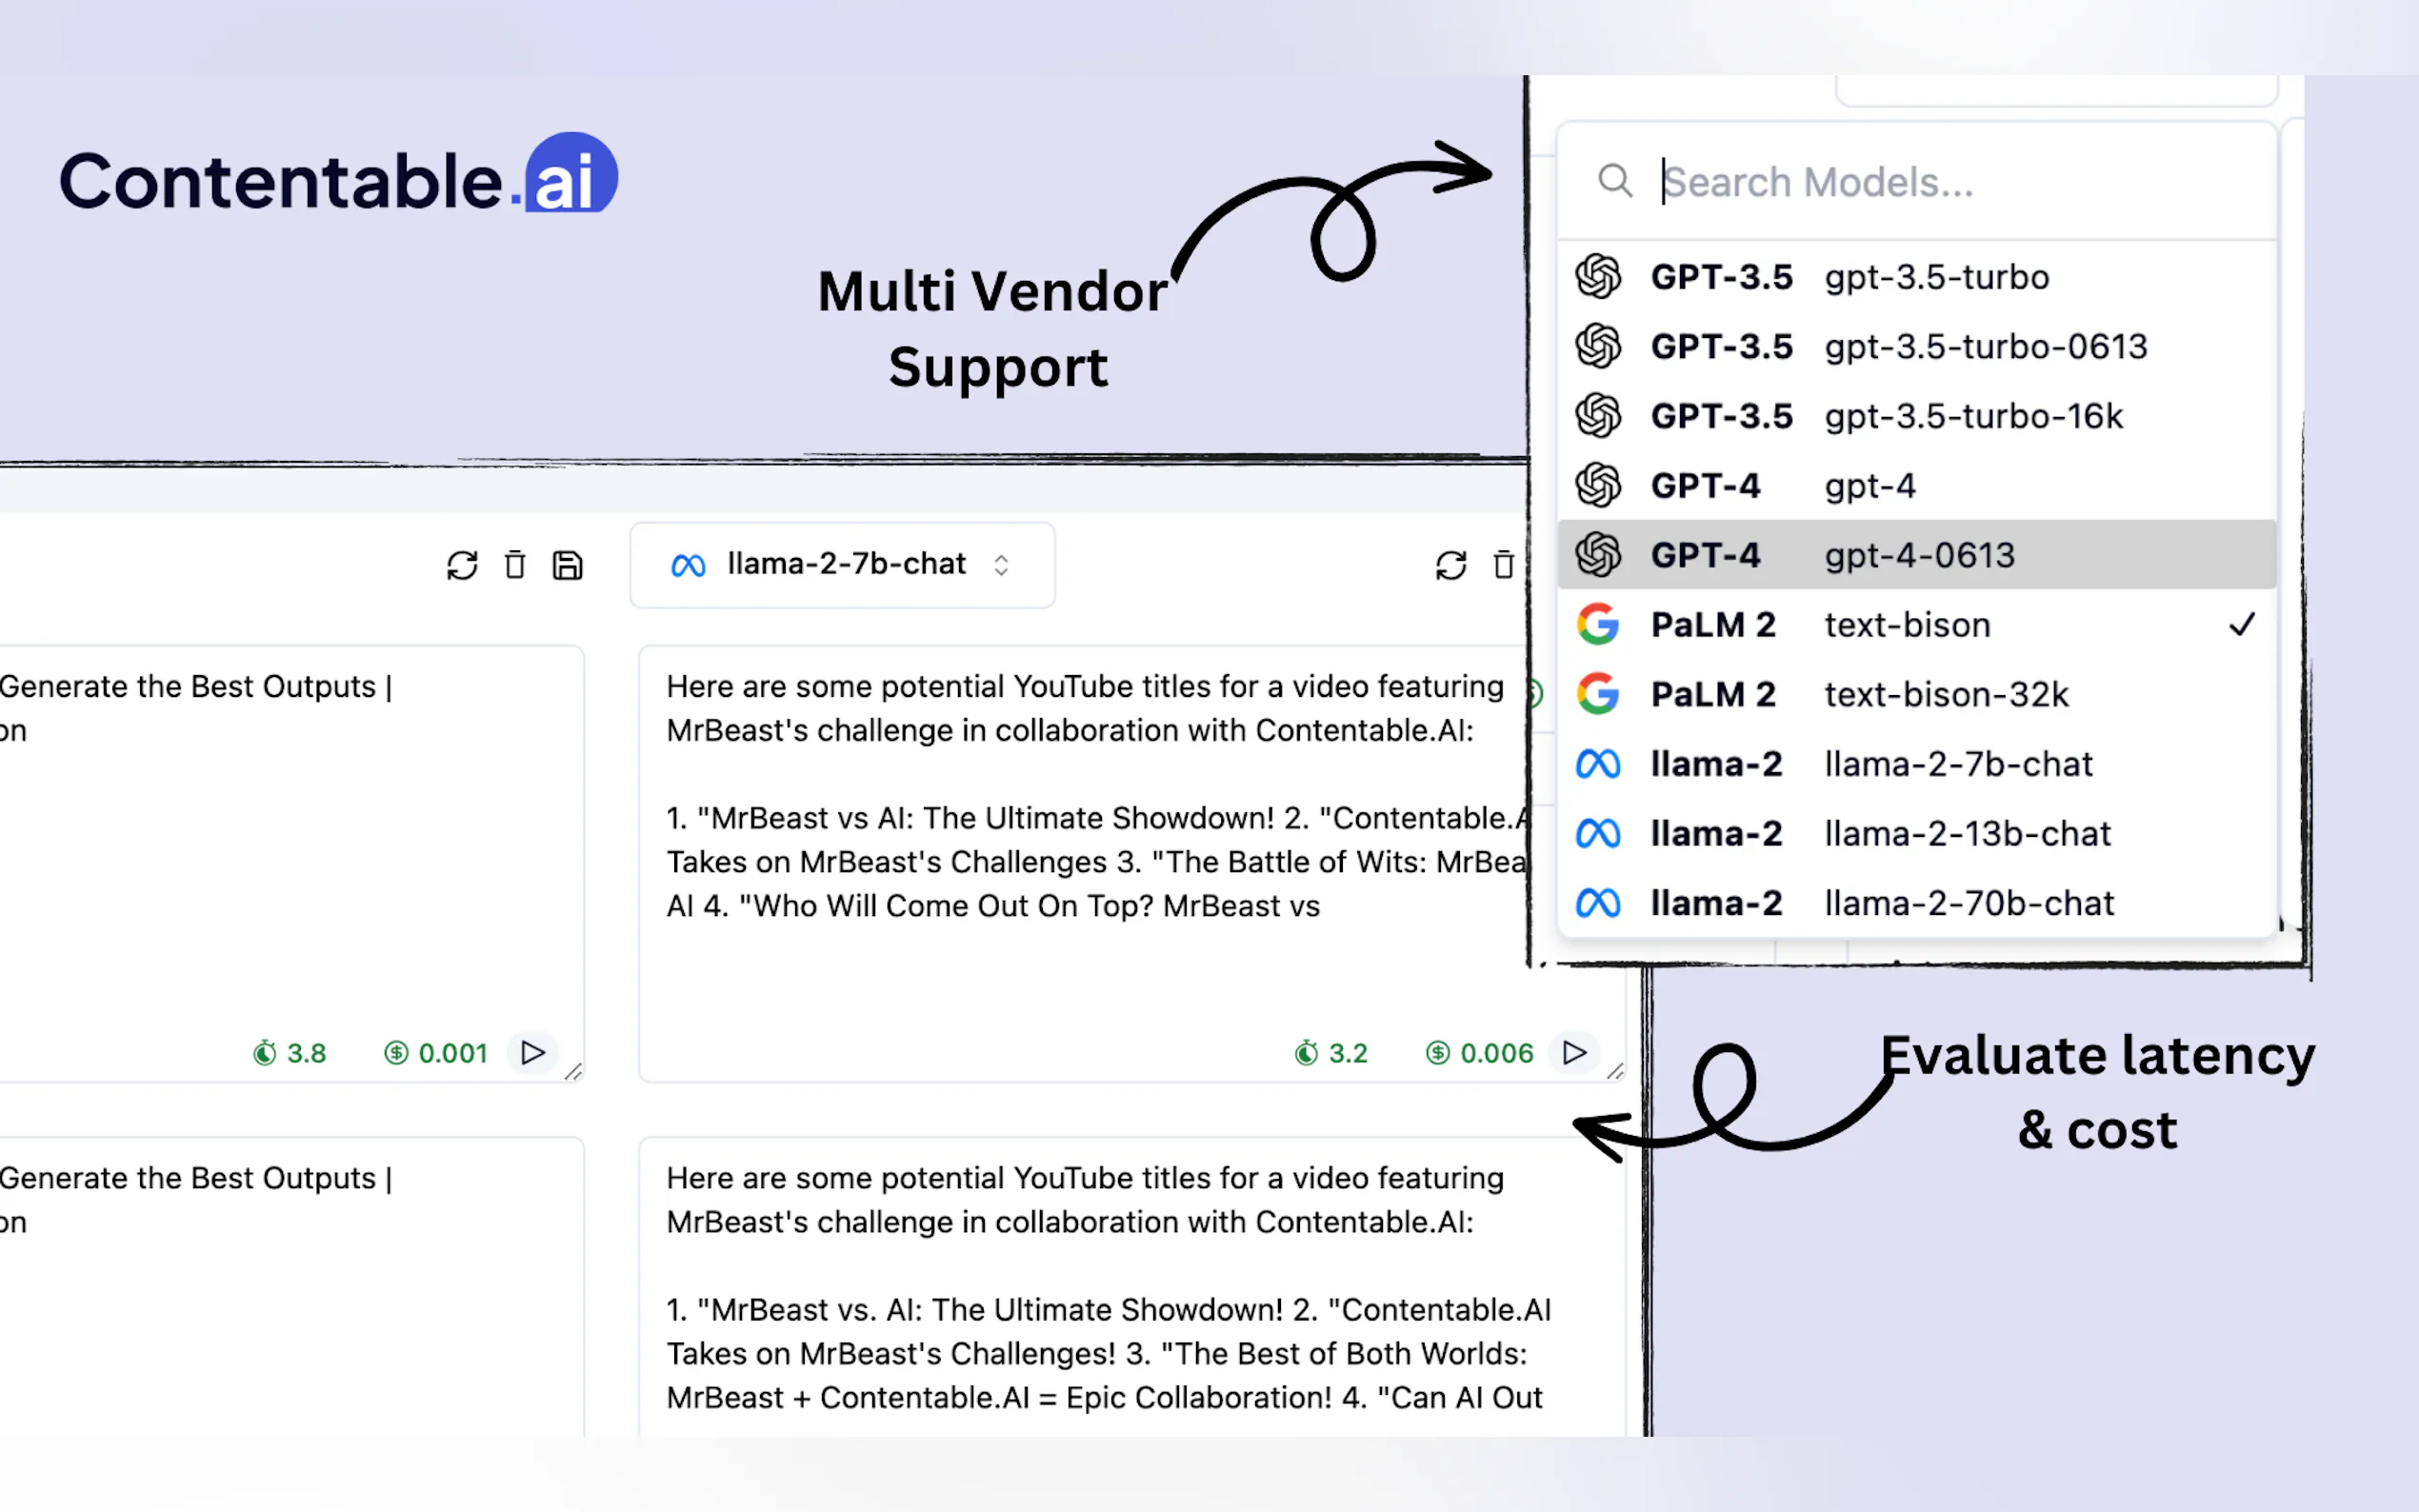Screen dimensions: 2419x1512
Task: Click the Google logo beside text-bison-32k
Action: click(x=1597, y=694)
